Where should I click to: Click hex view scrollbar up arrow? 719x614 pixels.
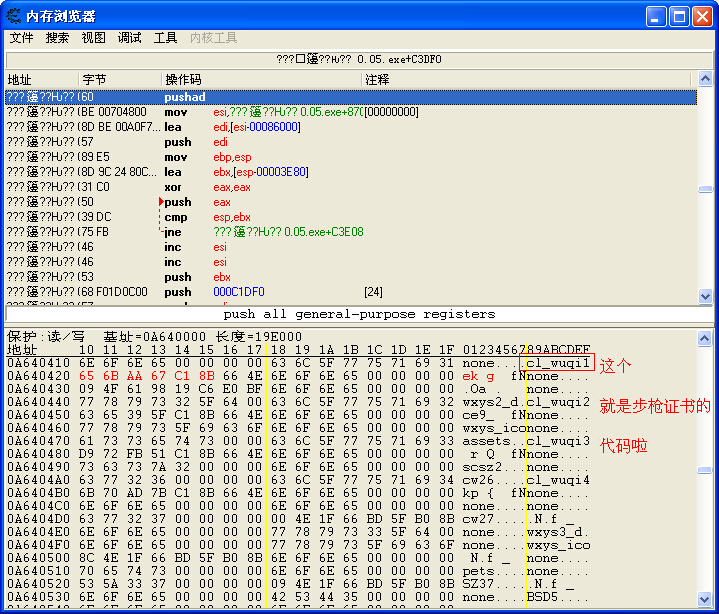click(x=705, y=338)
